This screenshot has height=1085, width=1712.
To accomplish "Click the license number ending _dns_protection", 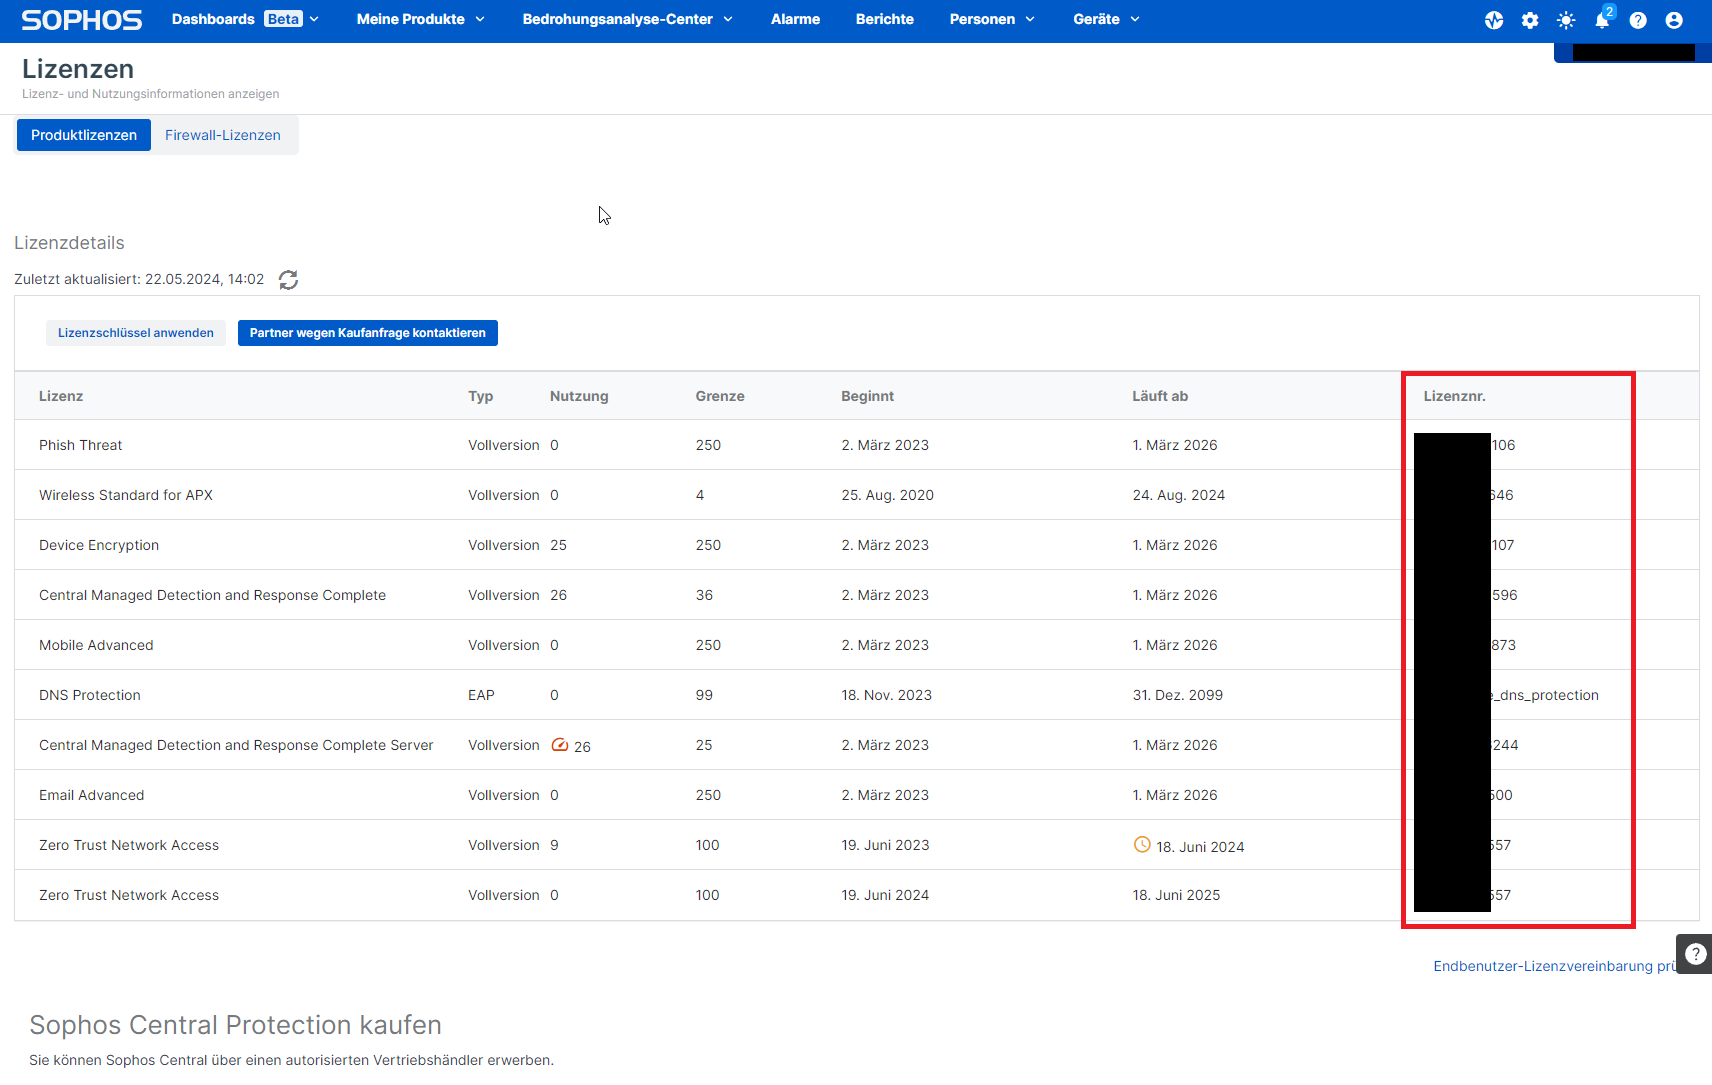I will pyautogui.click(x=1545, y=695).
